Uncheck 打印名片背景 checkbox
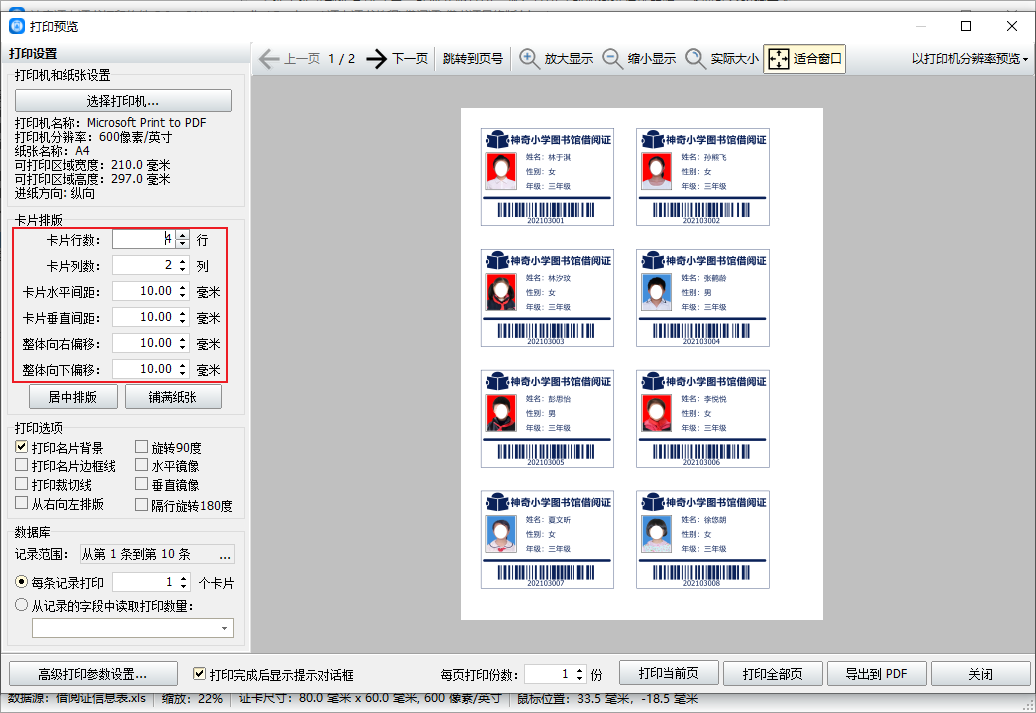Viewport: 1036px width, 713px height. click(22, 447)
